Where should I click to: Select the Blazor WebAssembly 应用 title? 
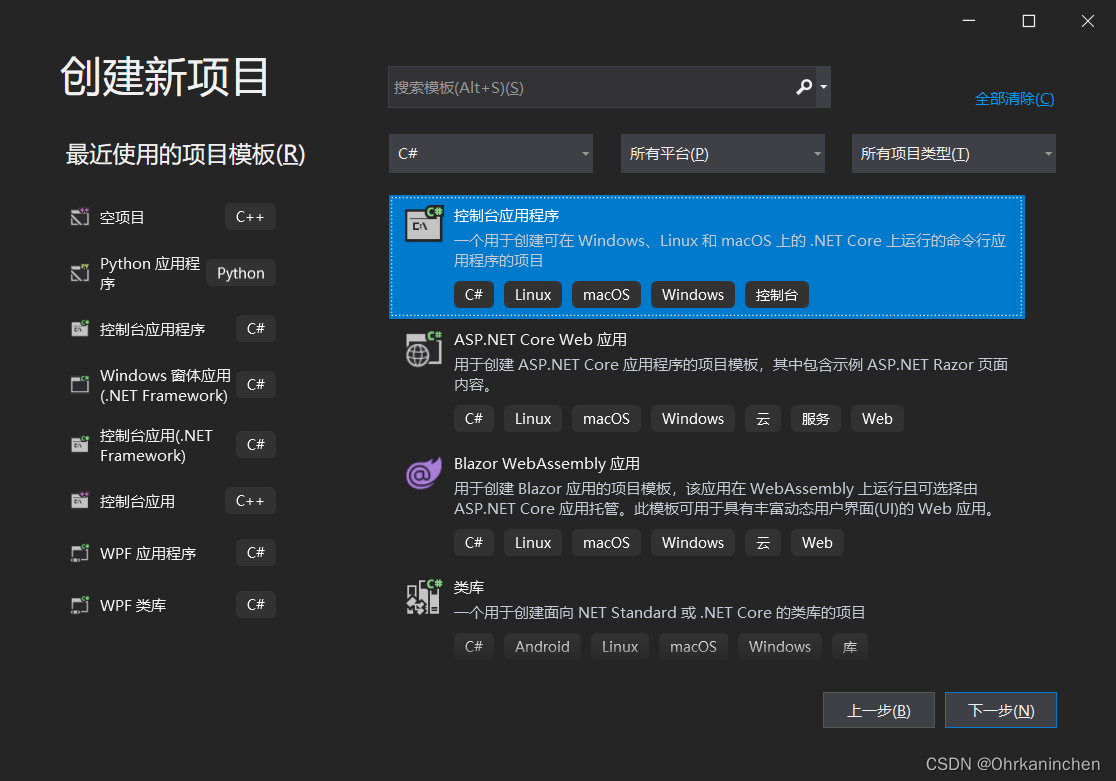point(547,463)
